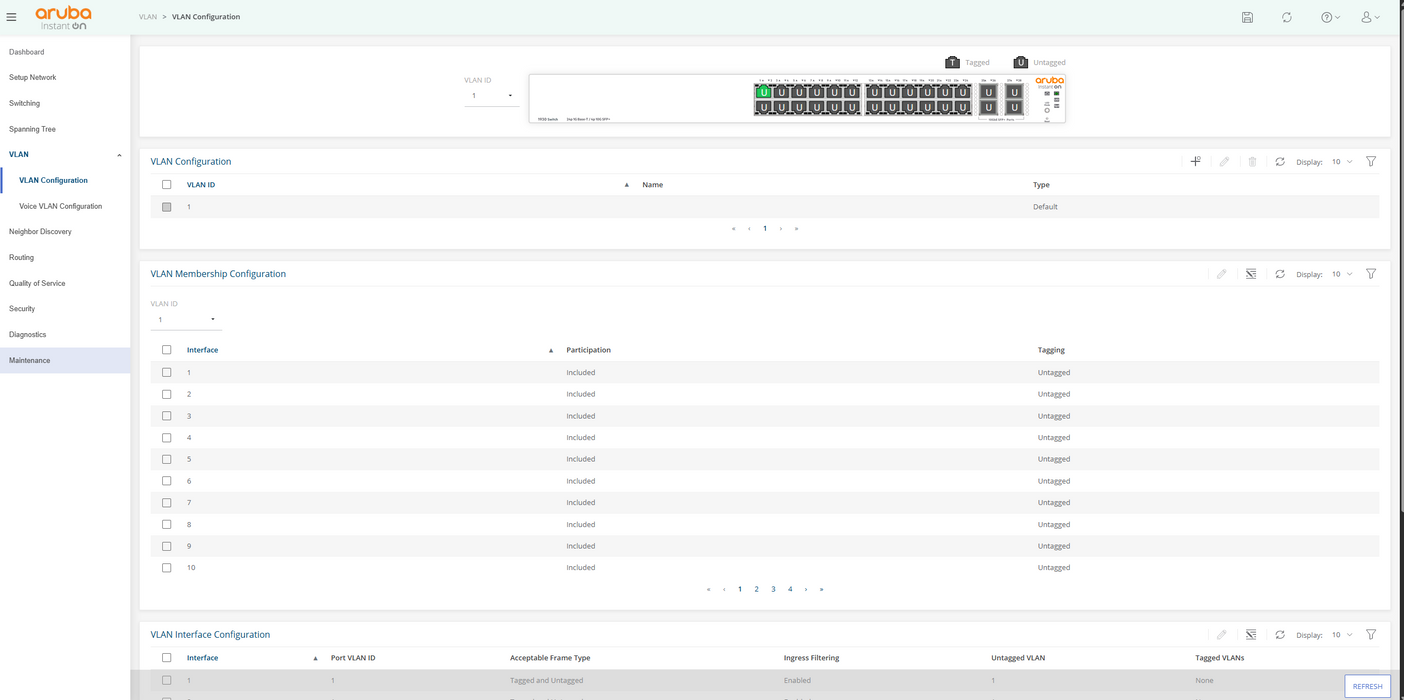Sort interface configuration table by Interface column
Screen dimensions: 1404x700
202,658
